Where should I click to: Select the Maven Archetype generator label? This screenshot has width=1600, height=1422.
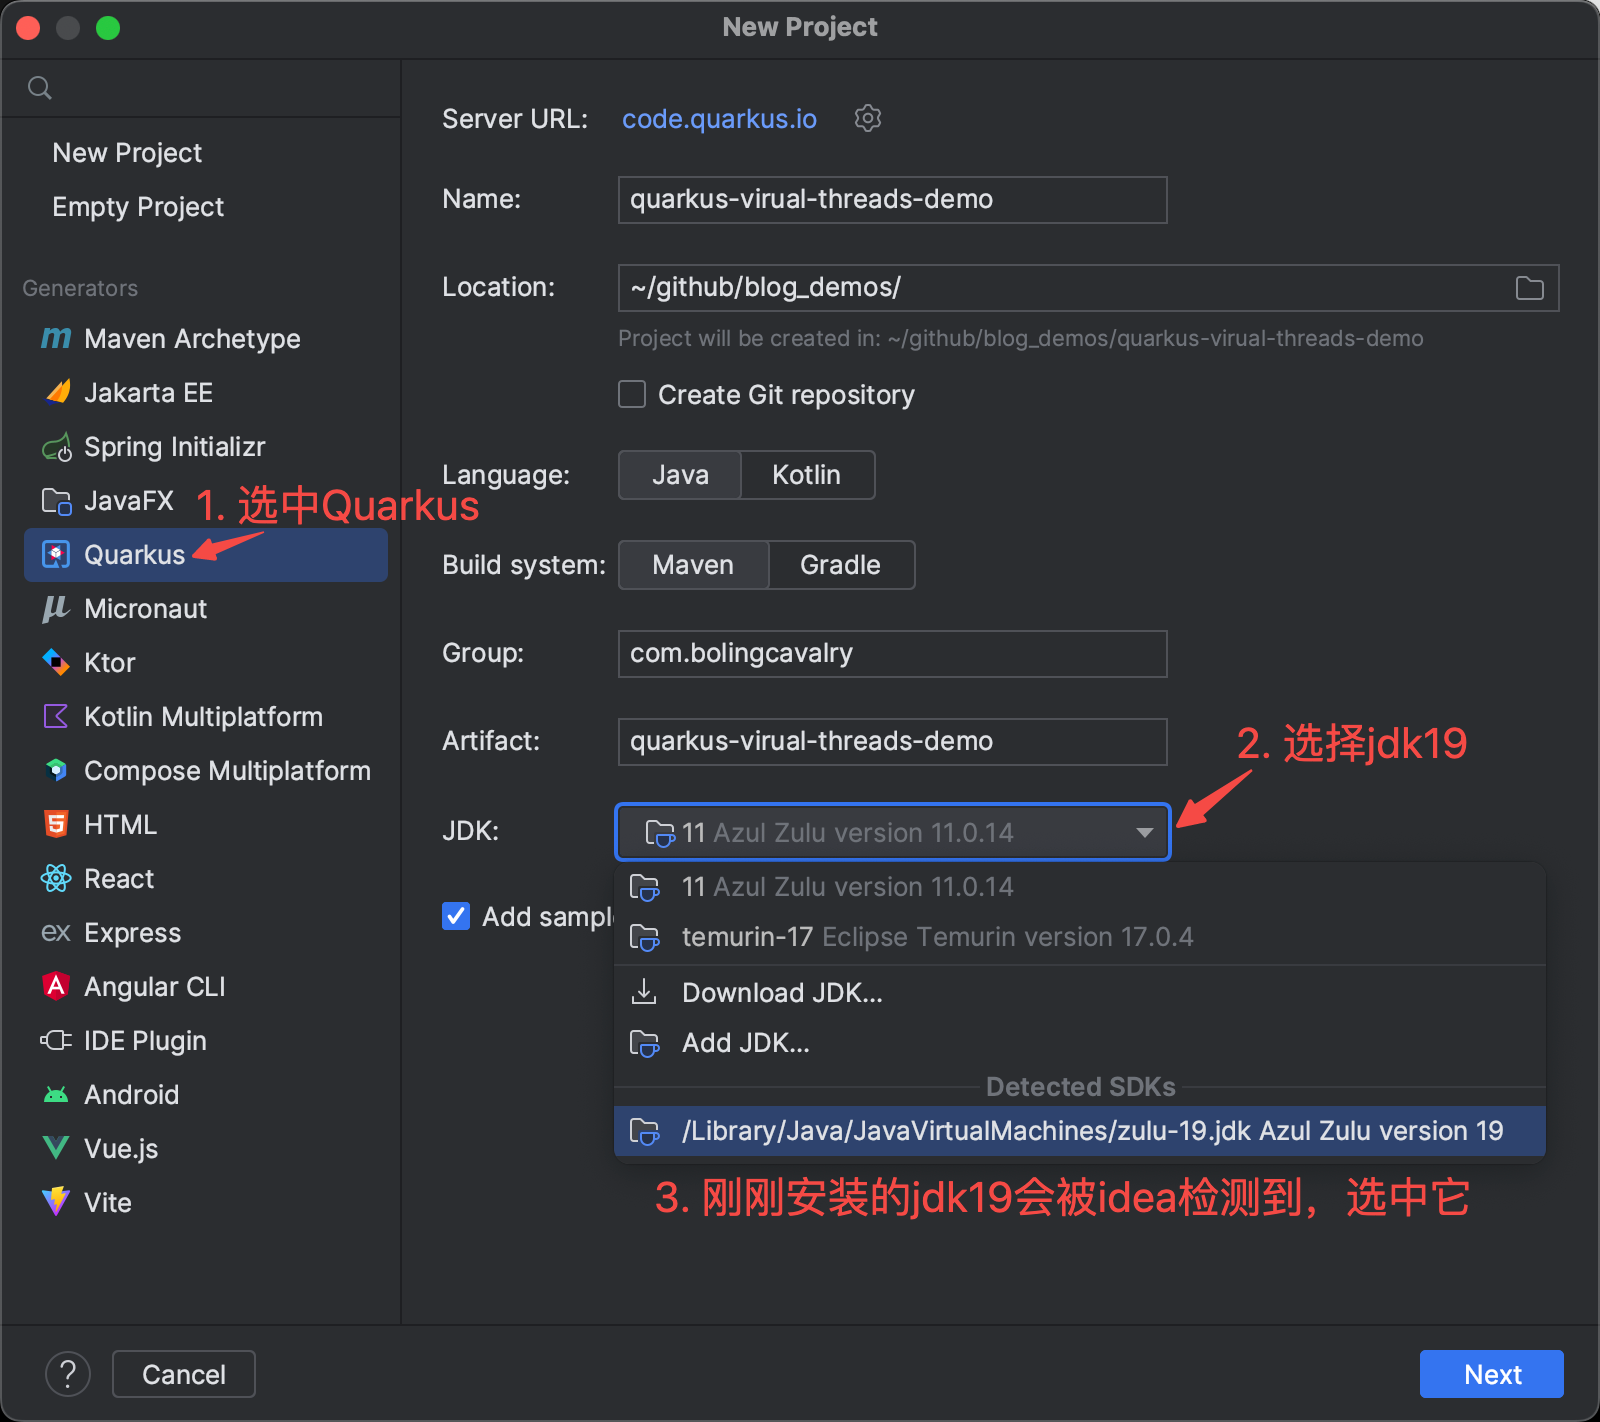pyautogui.click(x=193, y=338)
